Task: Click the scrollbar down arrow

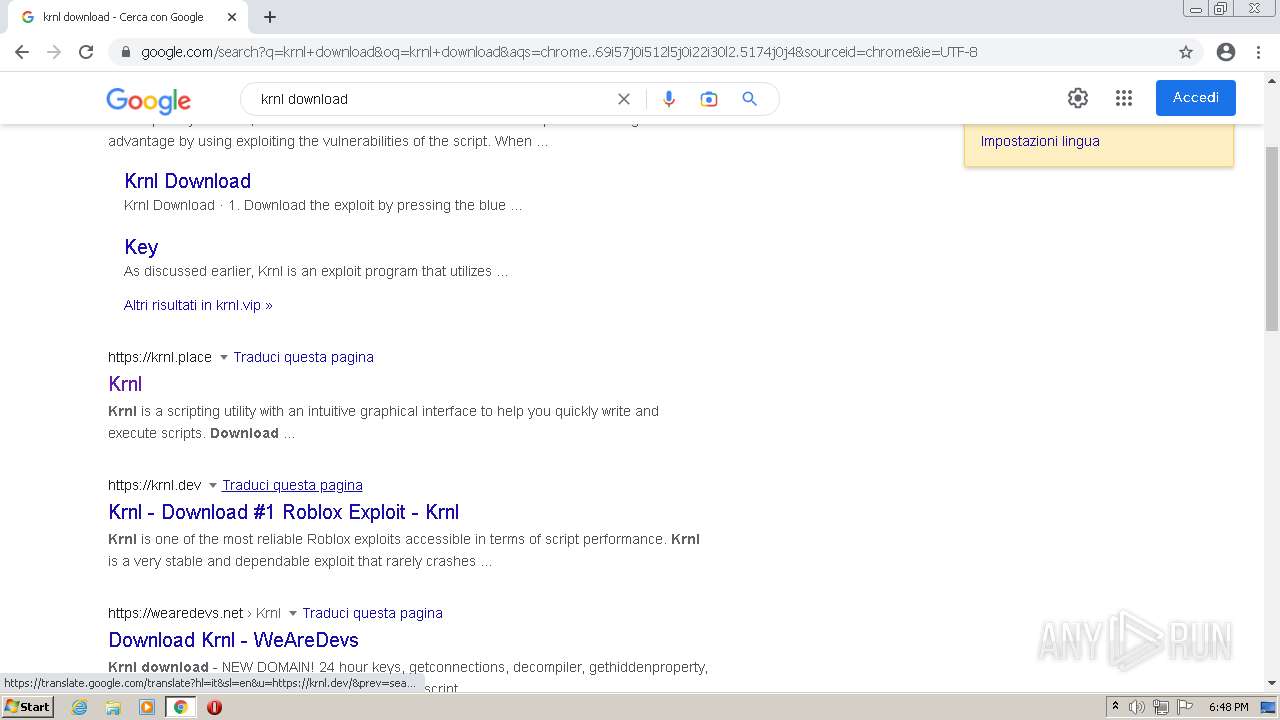Action: coord(1272,684)
